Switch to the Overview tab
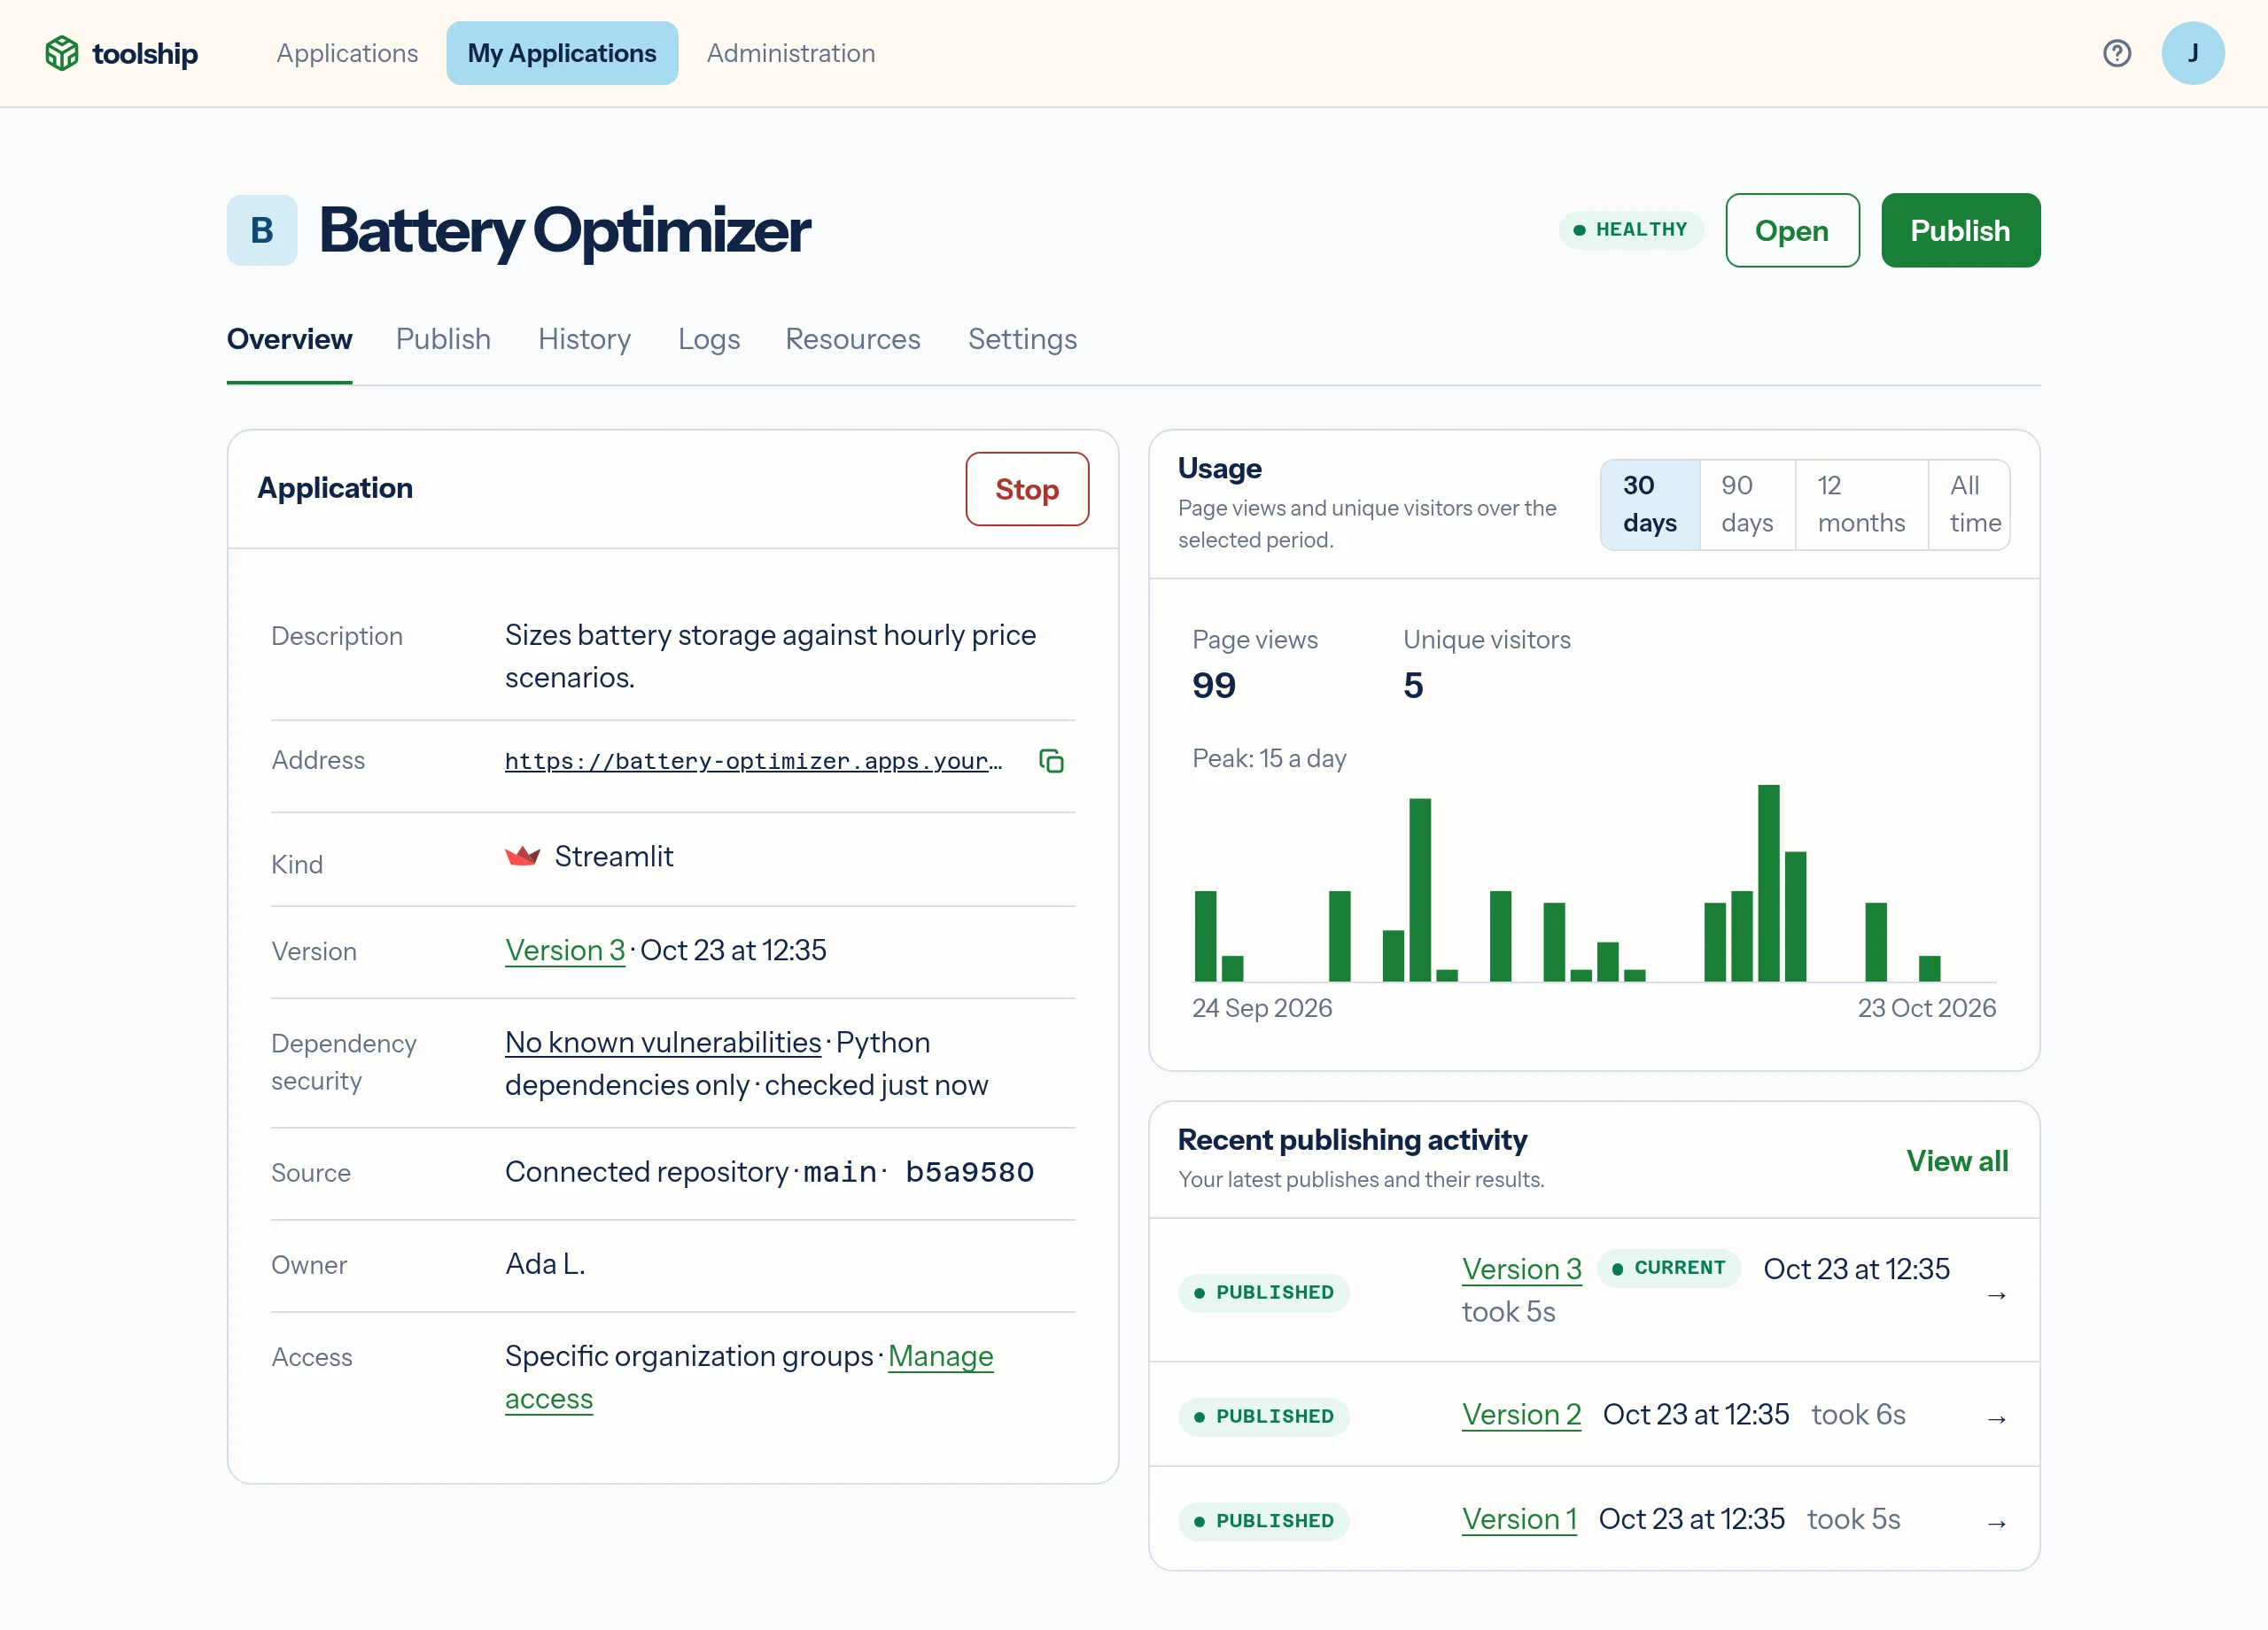 click(x=289, y=339)
